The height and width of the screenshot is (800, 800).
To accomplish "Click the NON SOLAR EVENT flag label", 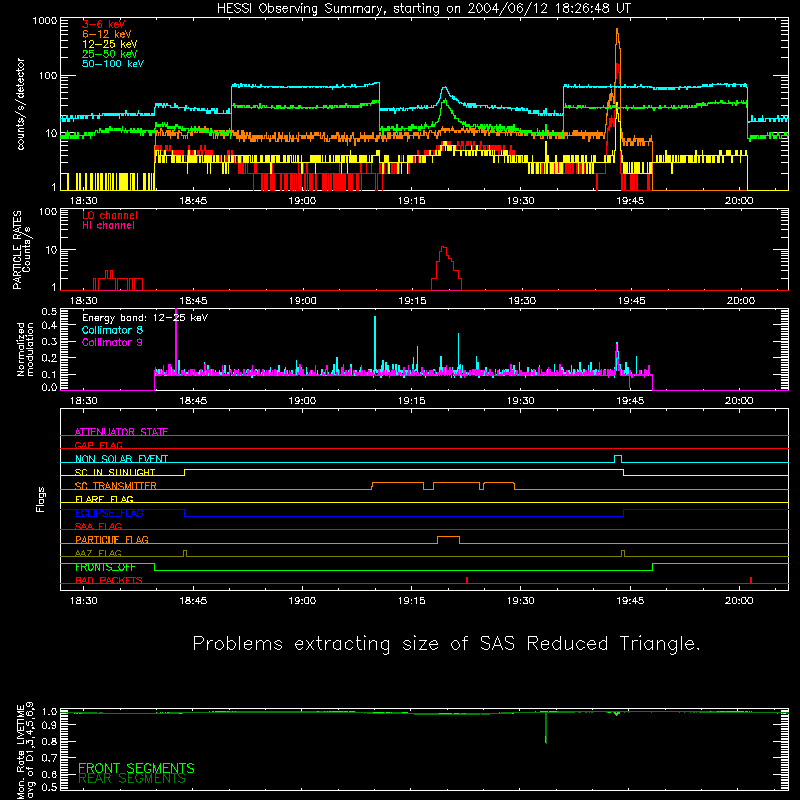I will (121, 459).
